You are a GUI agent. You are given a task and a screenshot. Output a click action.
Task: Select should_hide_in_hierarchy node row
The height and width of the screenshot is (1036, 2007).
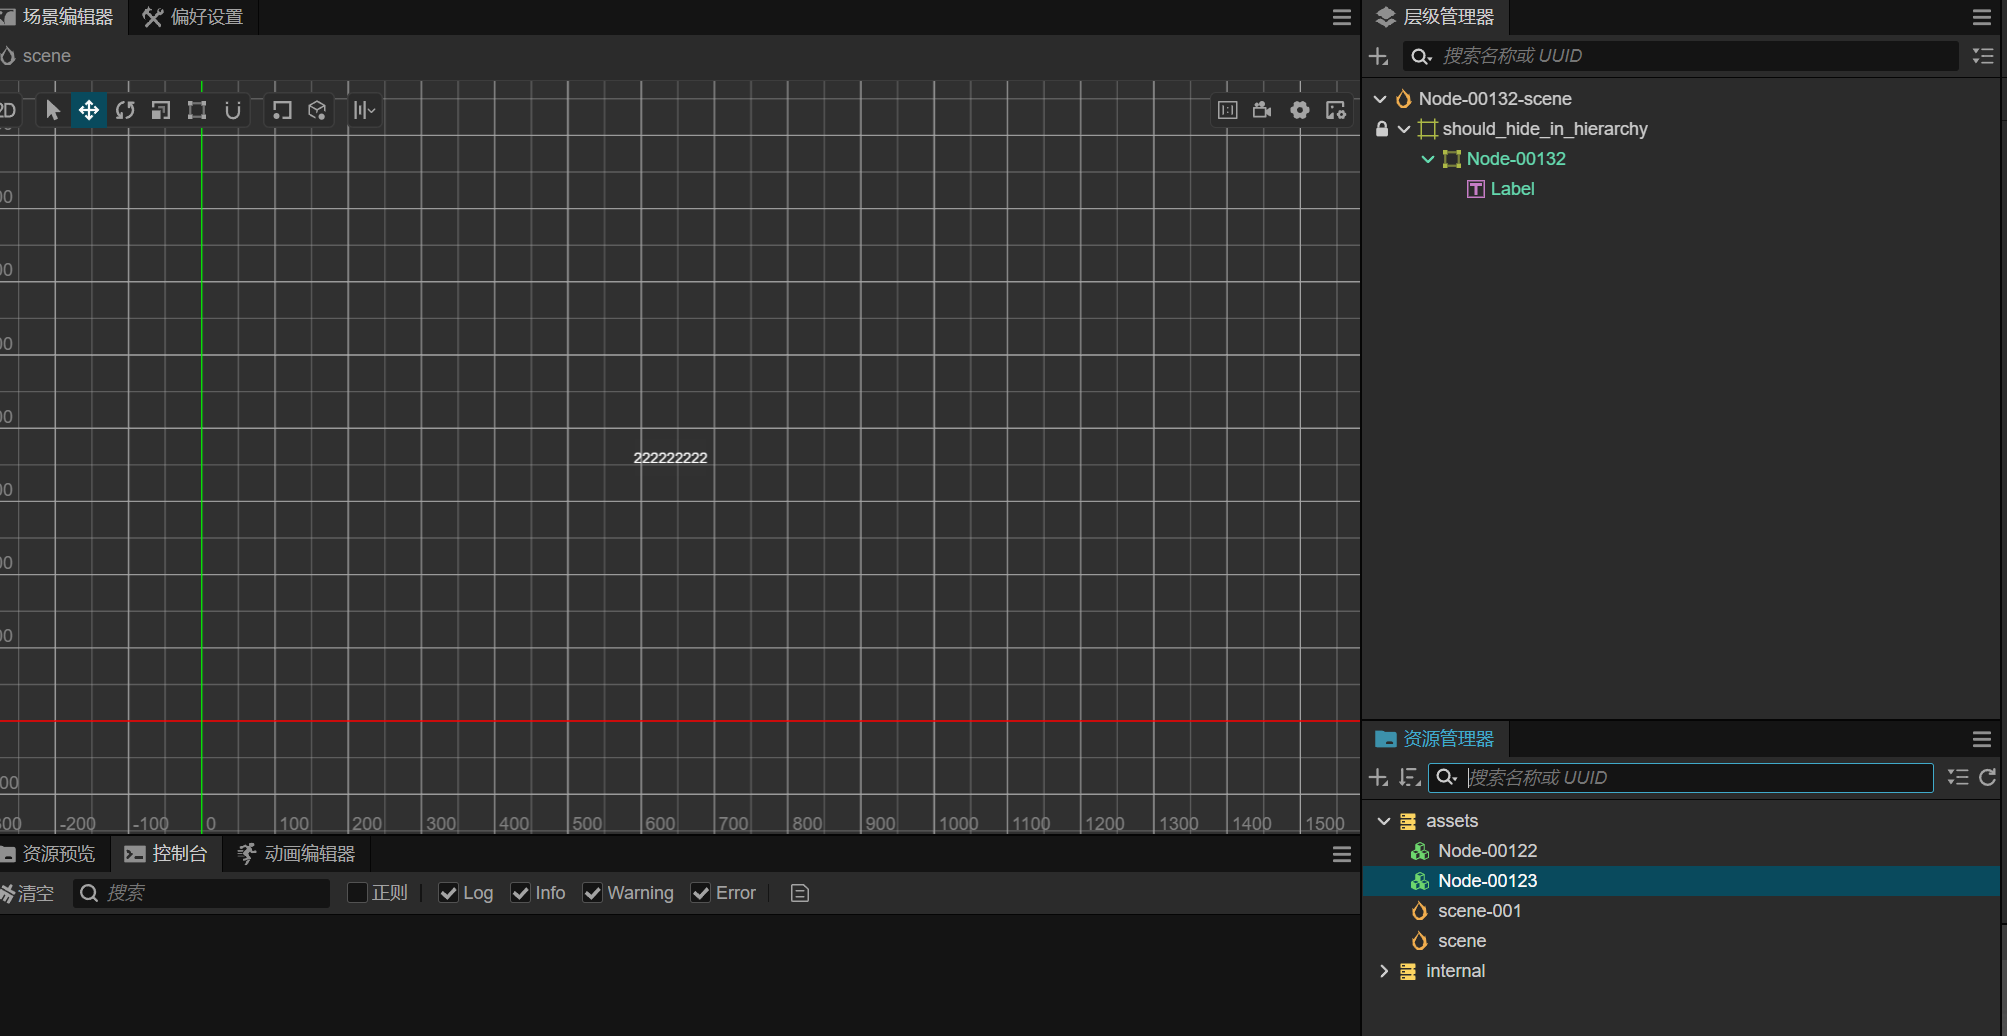pyautogui.click(x=1681, y=129)
